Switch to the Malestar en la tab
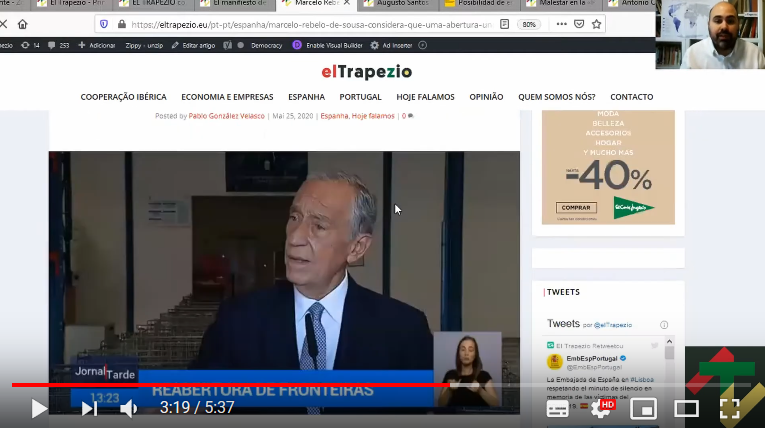The height and width of the screenshot is (428, 765). [560, 3]
